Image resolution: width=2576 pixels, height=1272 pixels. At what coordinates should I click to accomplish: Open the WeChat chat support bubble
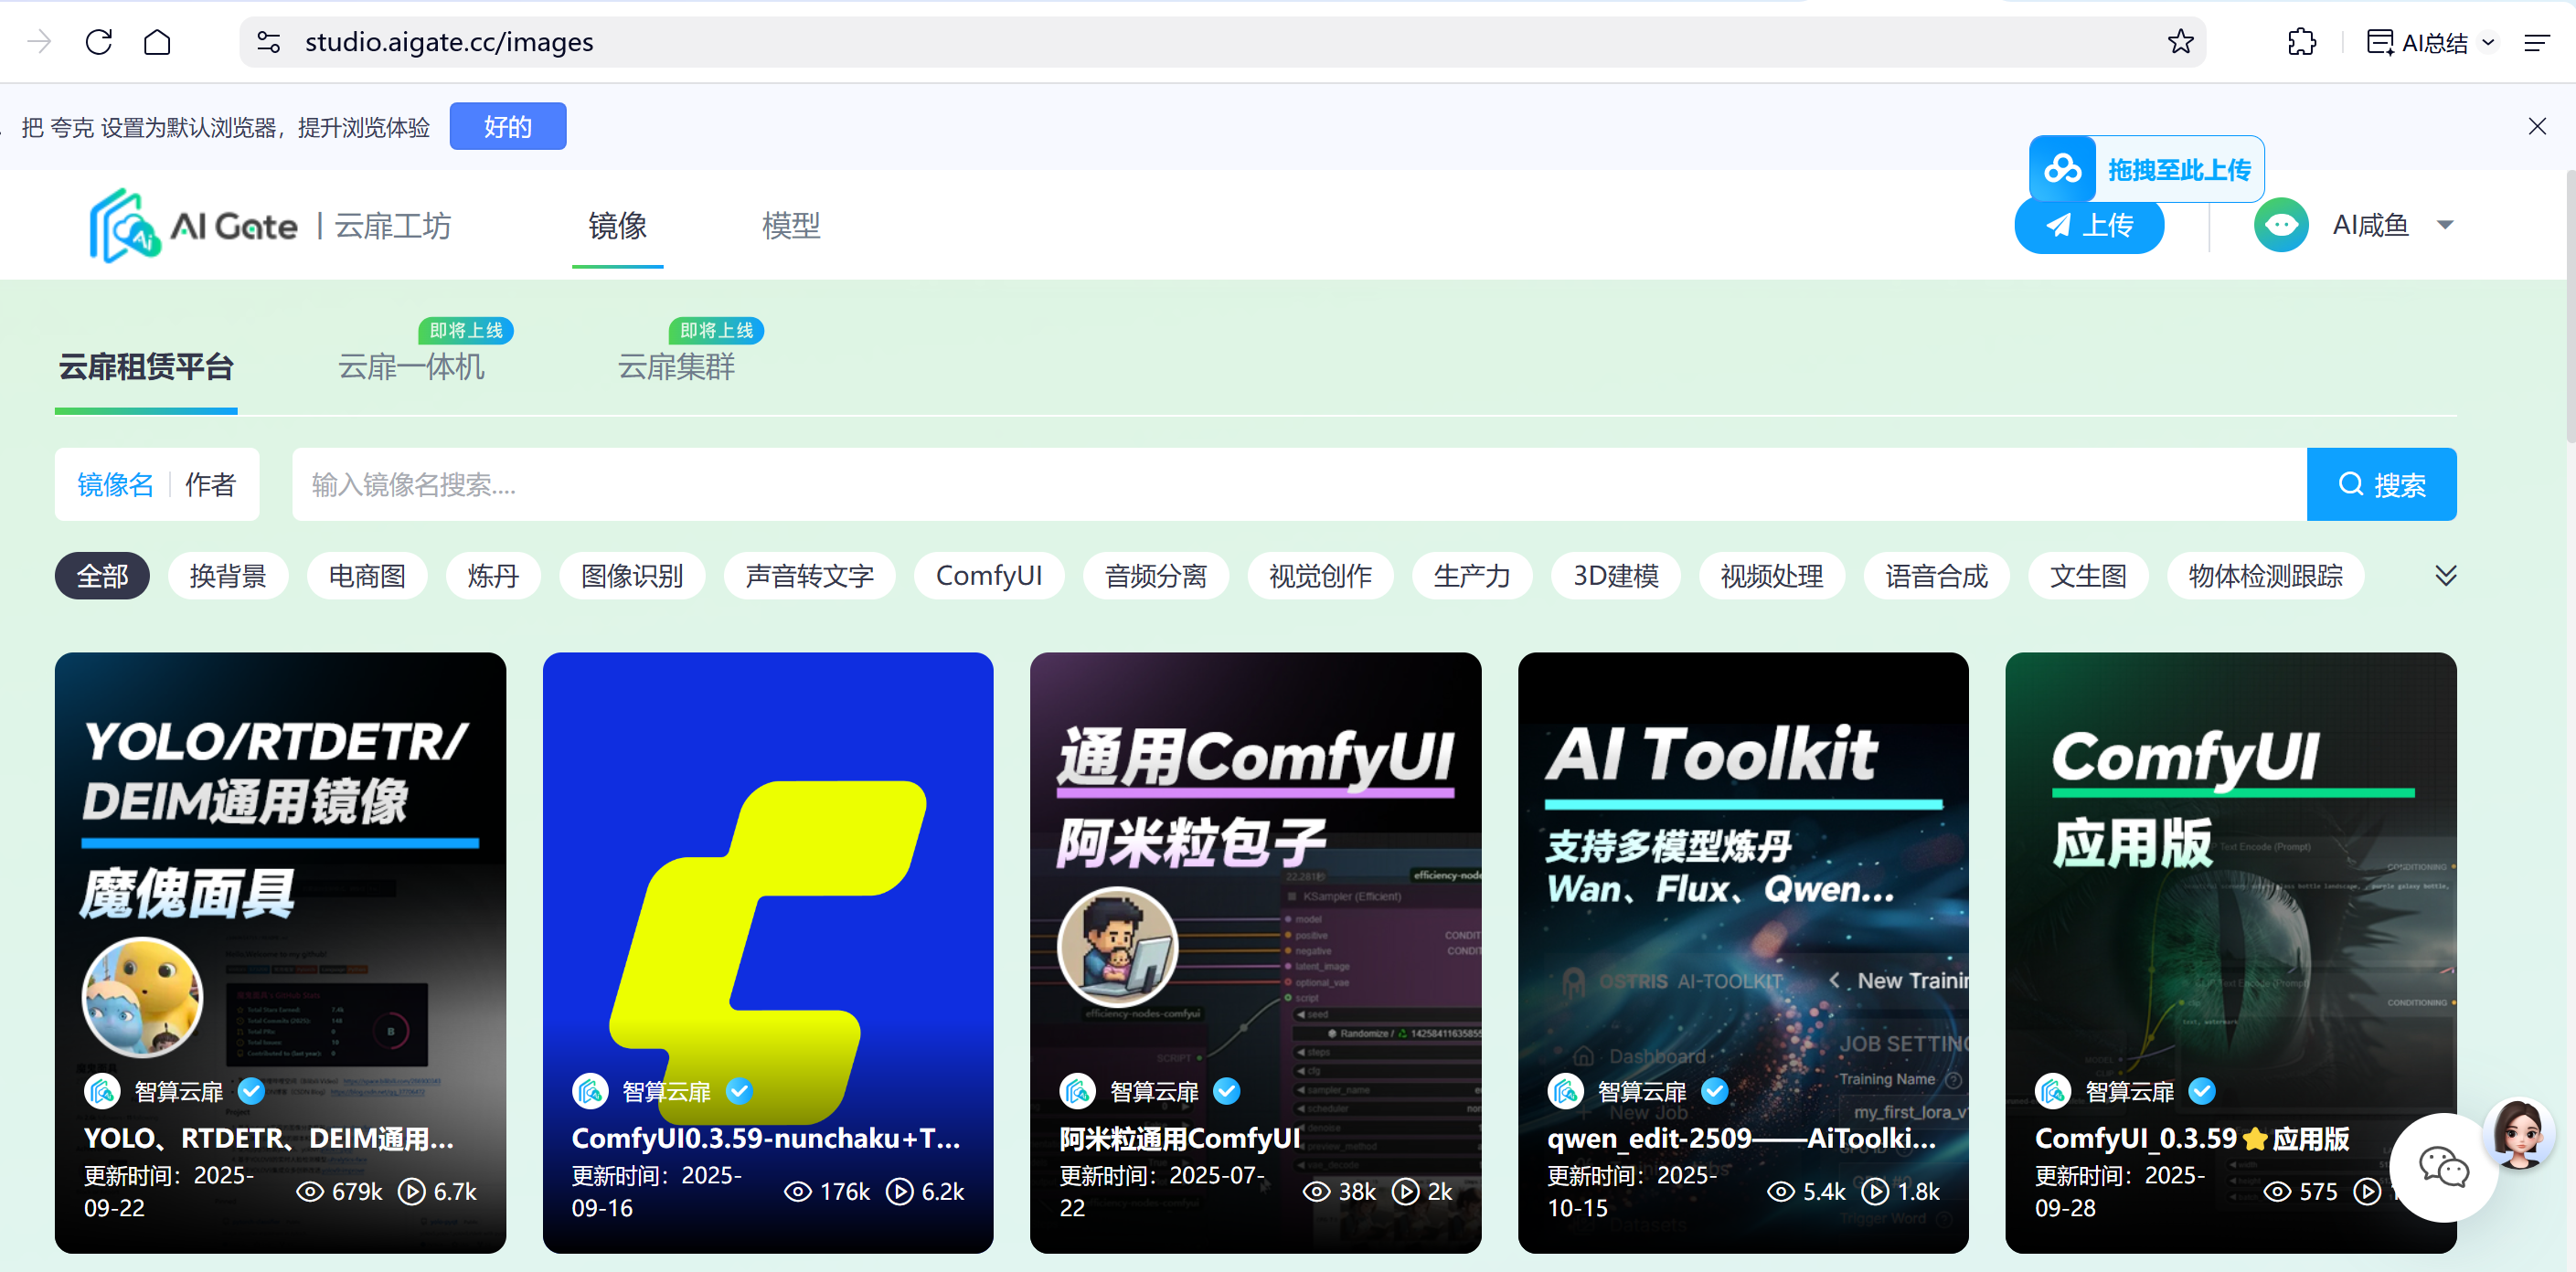2443,1167
